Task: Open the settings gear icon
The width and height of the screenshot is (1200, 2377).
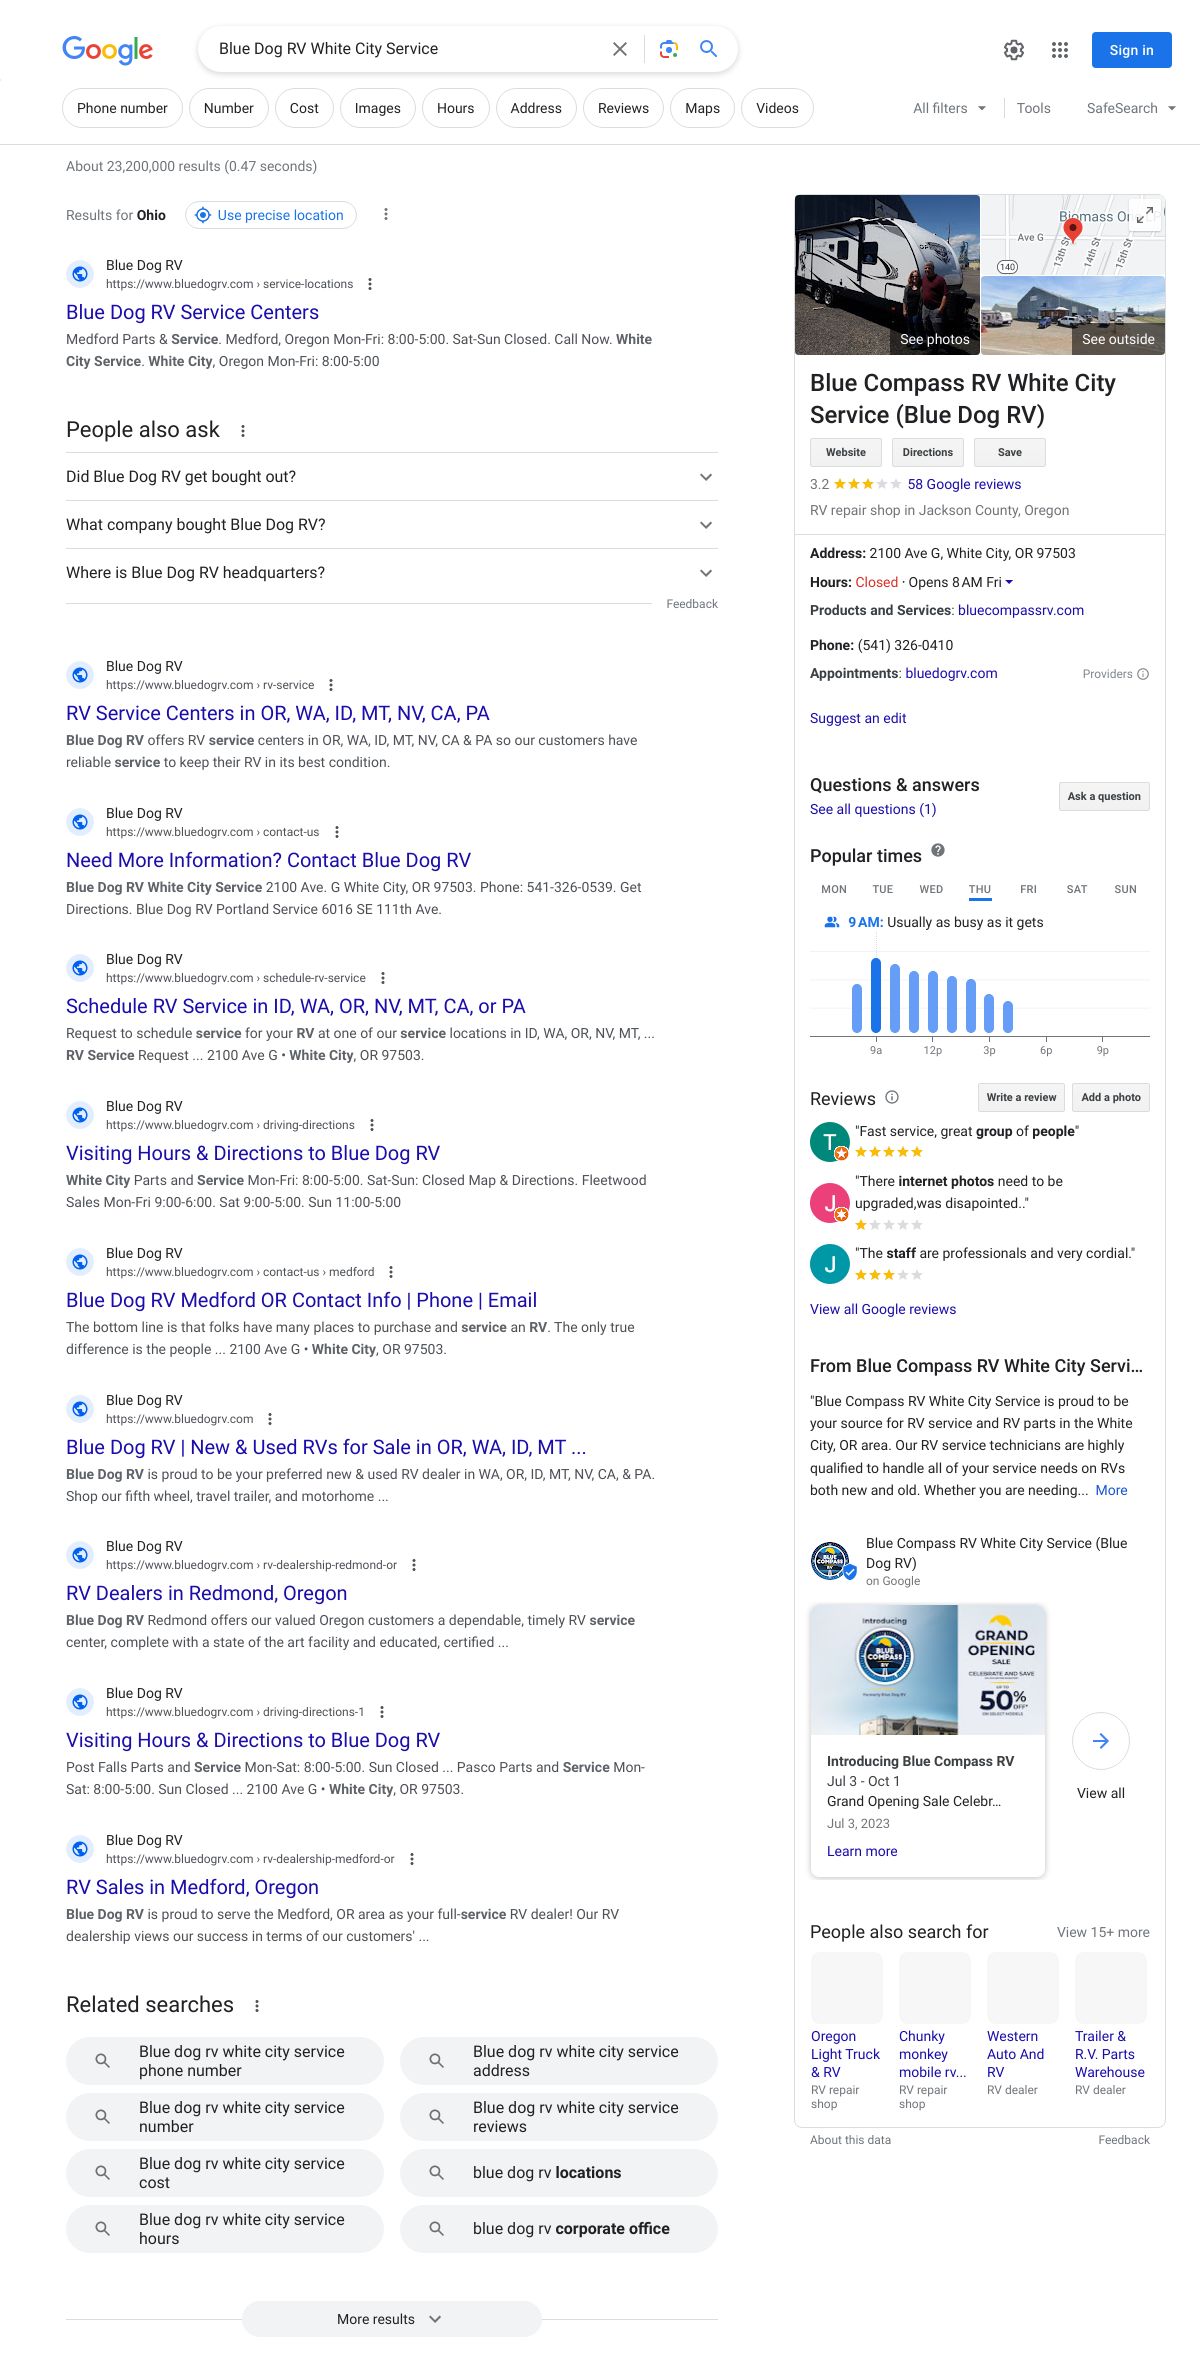Action: coord(1013,50)
